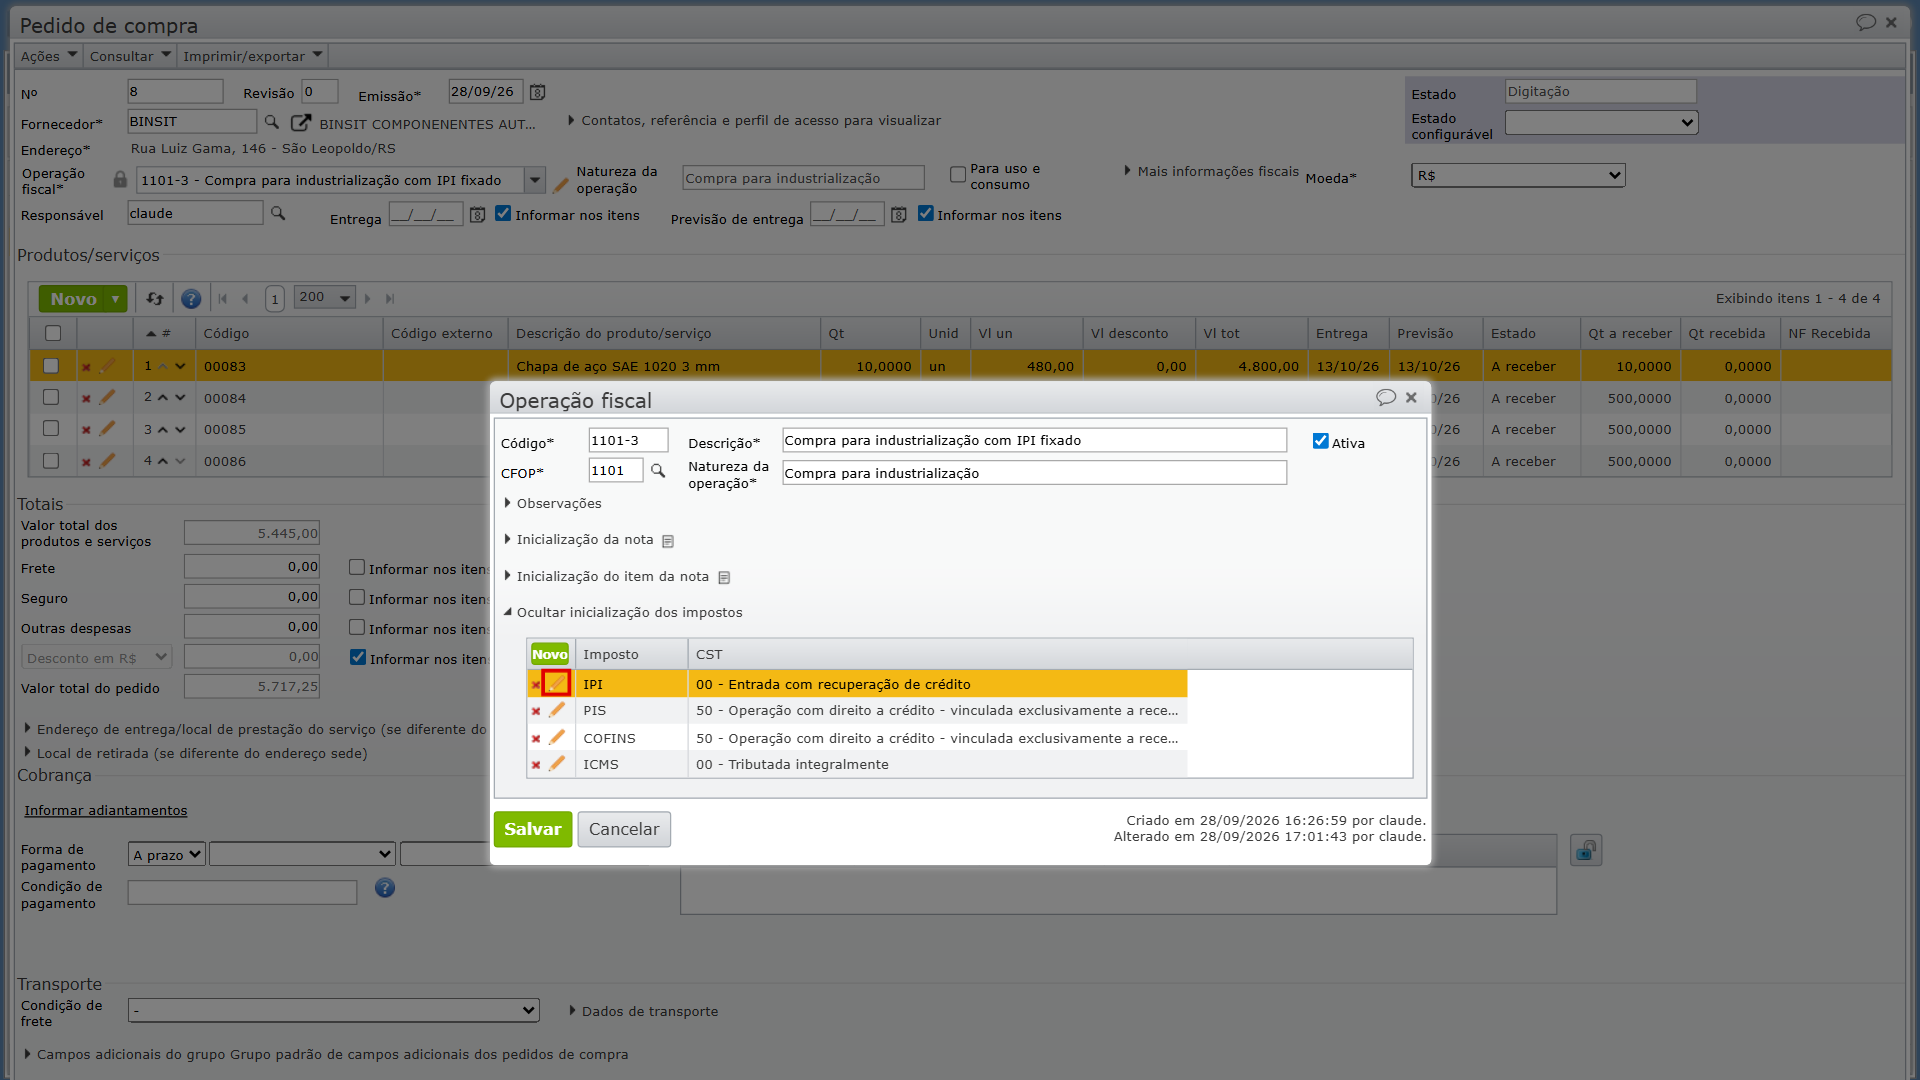Open calendar picker for Emissão date

pos(537,92)
